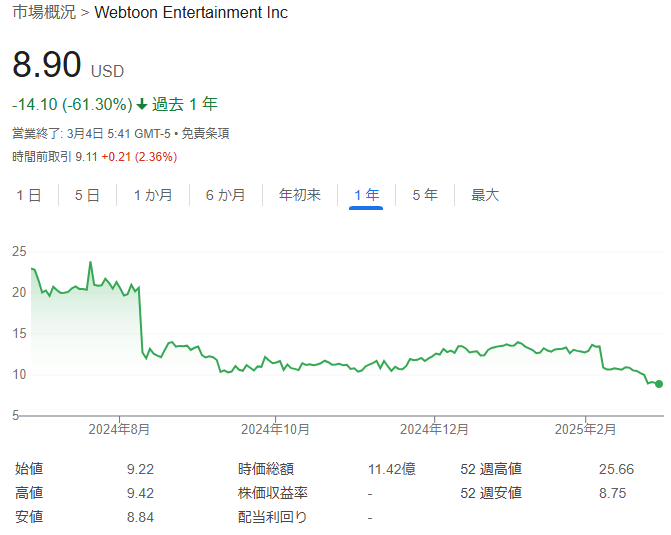Switch chart to 6か月 range
This screenshot has width=671, height=535.
coord(226,195)
